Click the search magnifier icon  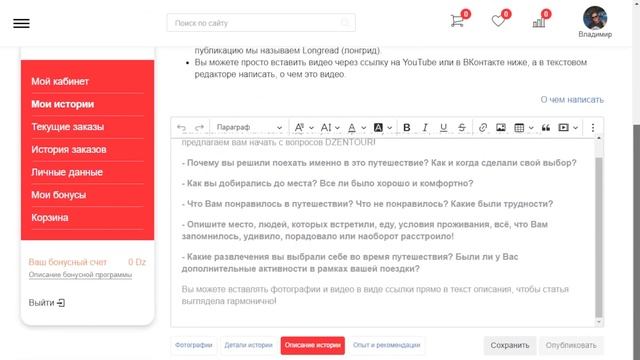coord(345,23)
